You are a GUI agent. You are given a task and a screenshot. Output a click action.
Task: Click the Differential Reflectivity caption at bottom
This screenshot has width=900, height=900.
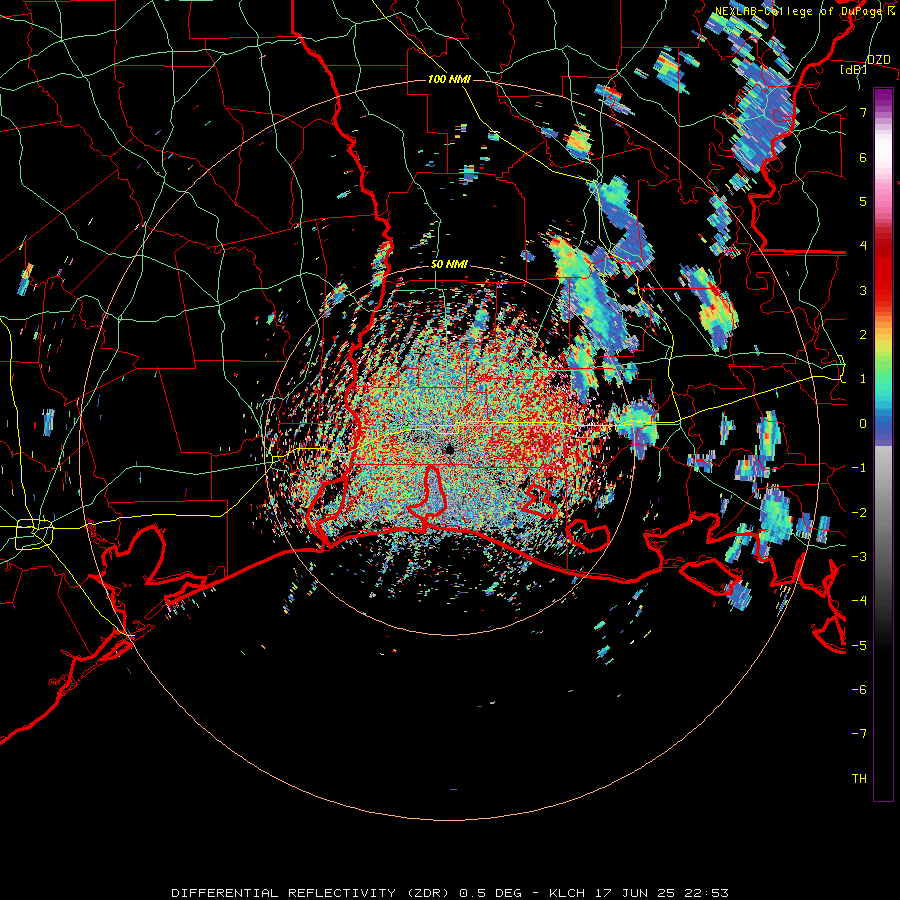click(450, 893)
